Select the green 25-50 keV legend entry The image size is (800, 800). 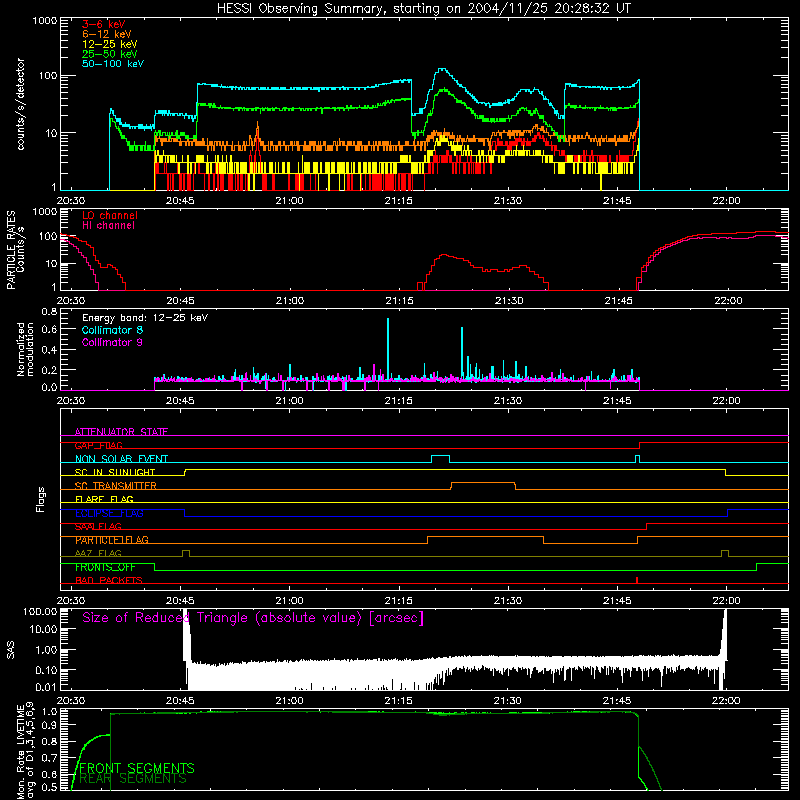pos(110,54)
